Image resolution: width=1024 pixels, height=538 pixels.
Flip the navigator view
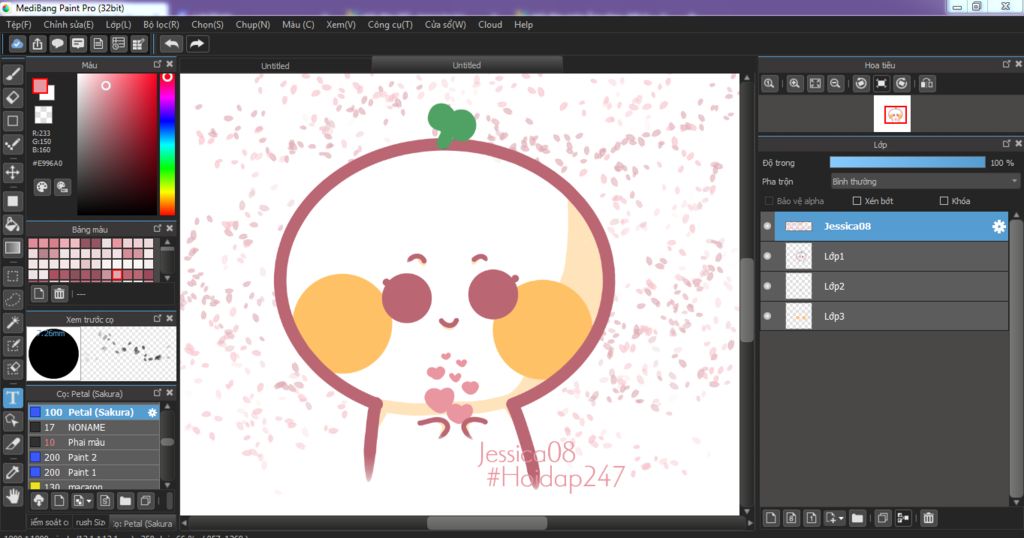coord(927,84)
